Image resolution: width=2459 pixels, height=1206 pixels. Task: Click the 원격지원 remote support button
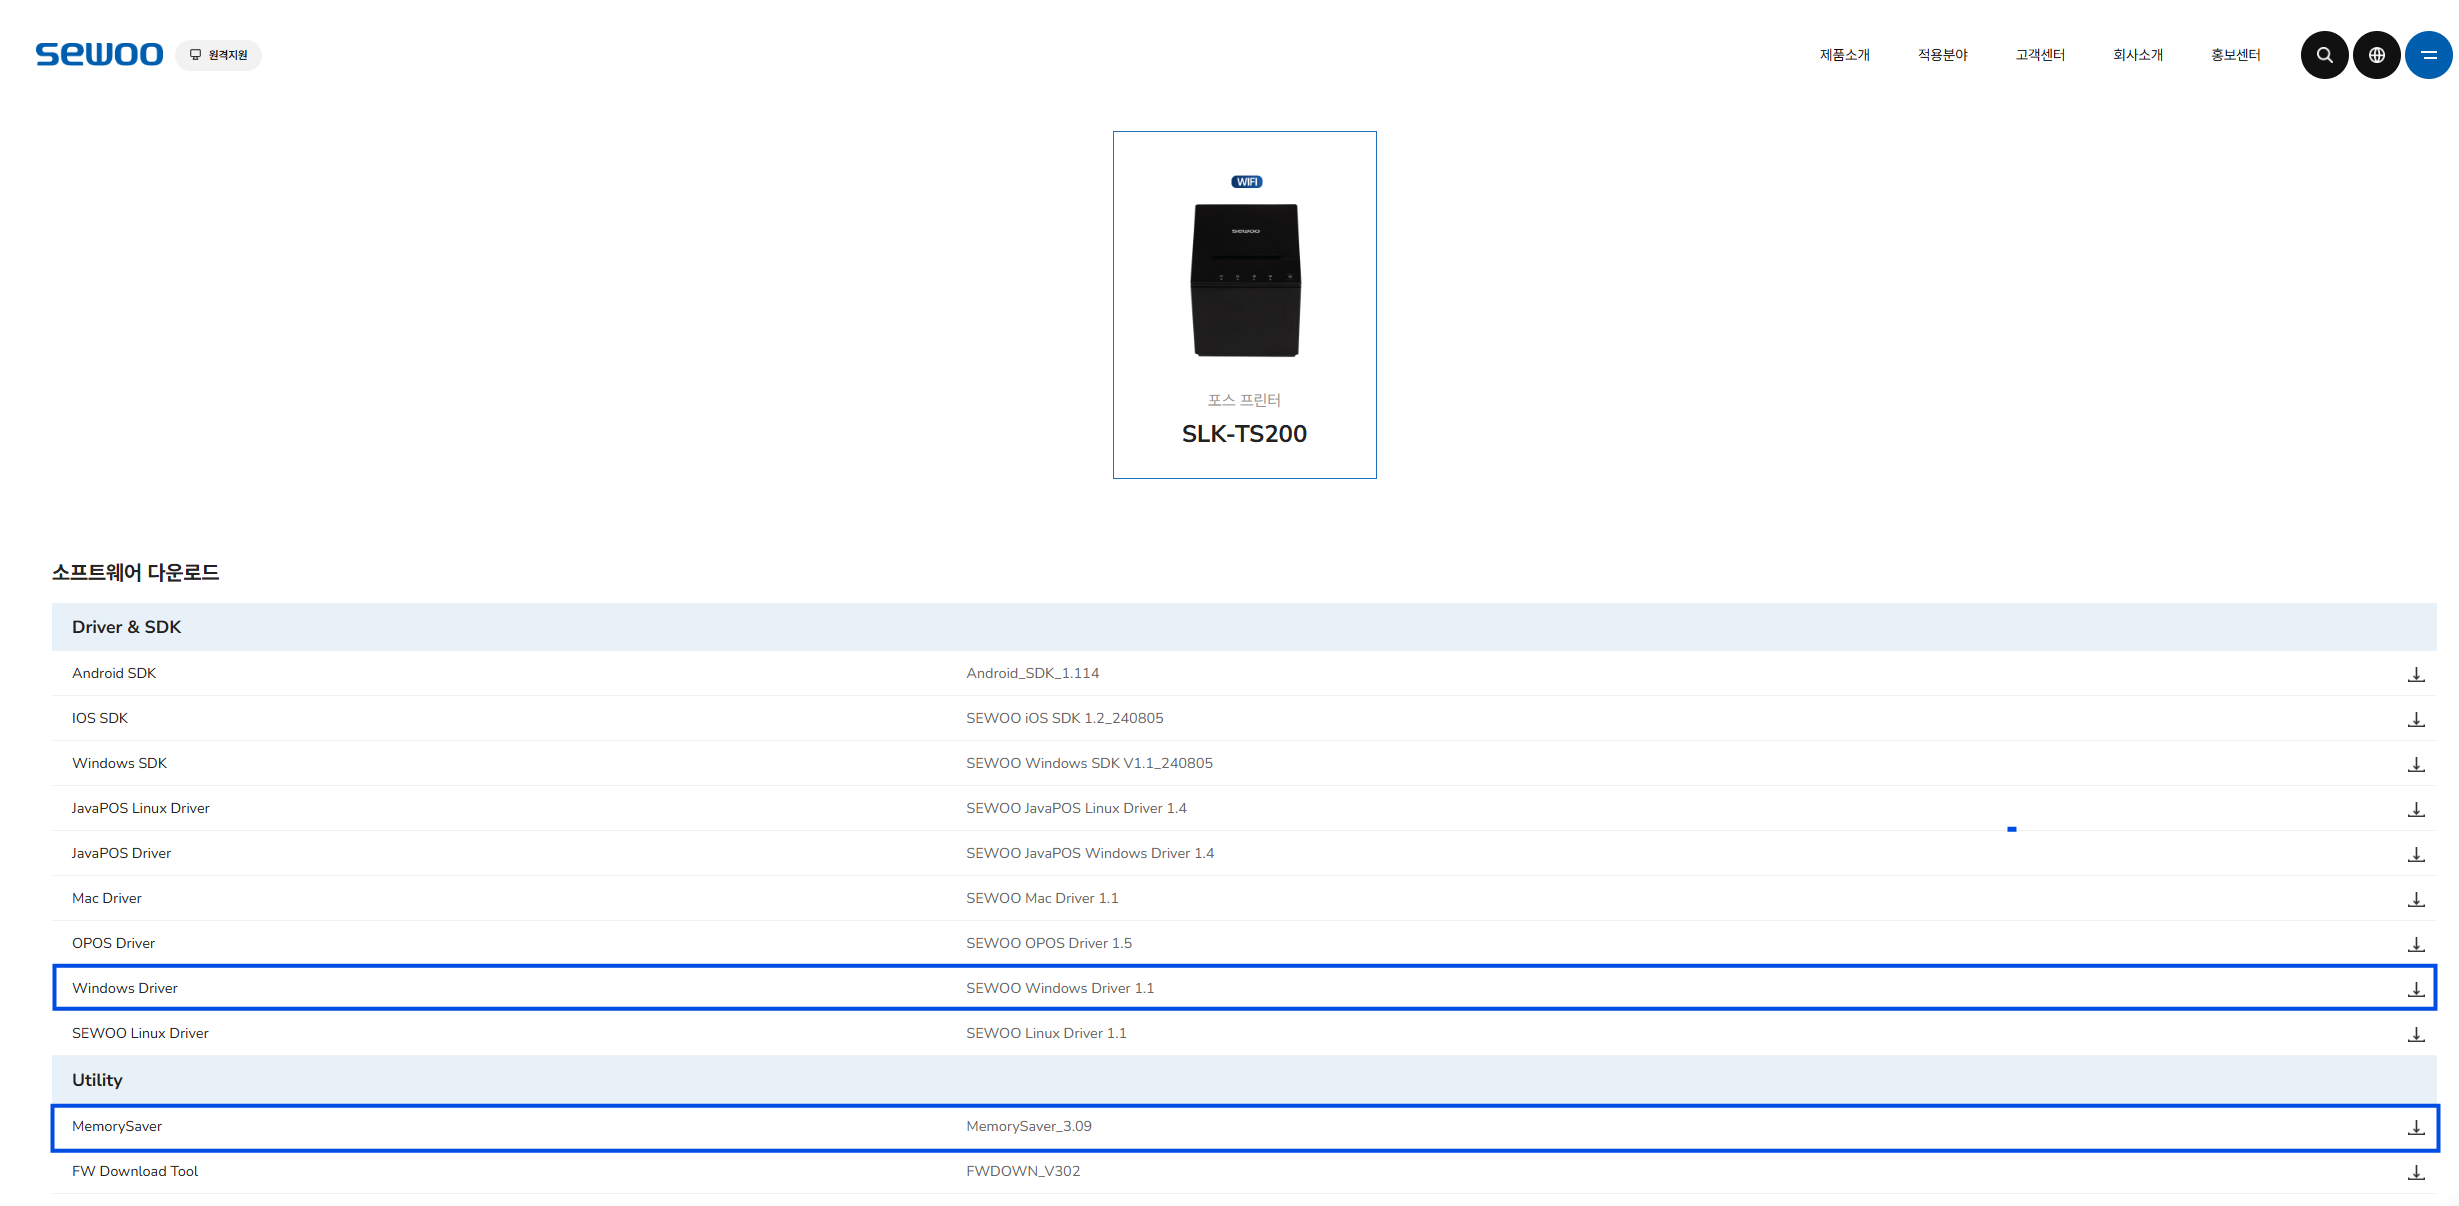tap(218, 55)
